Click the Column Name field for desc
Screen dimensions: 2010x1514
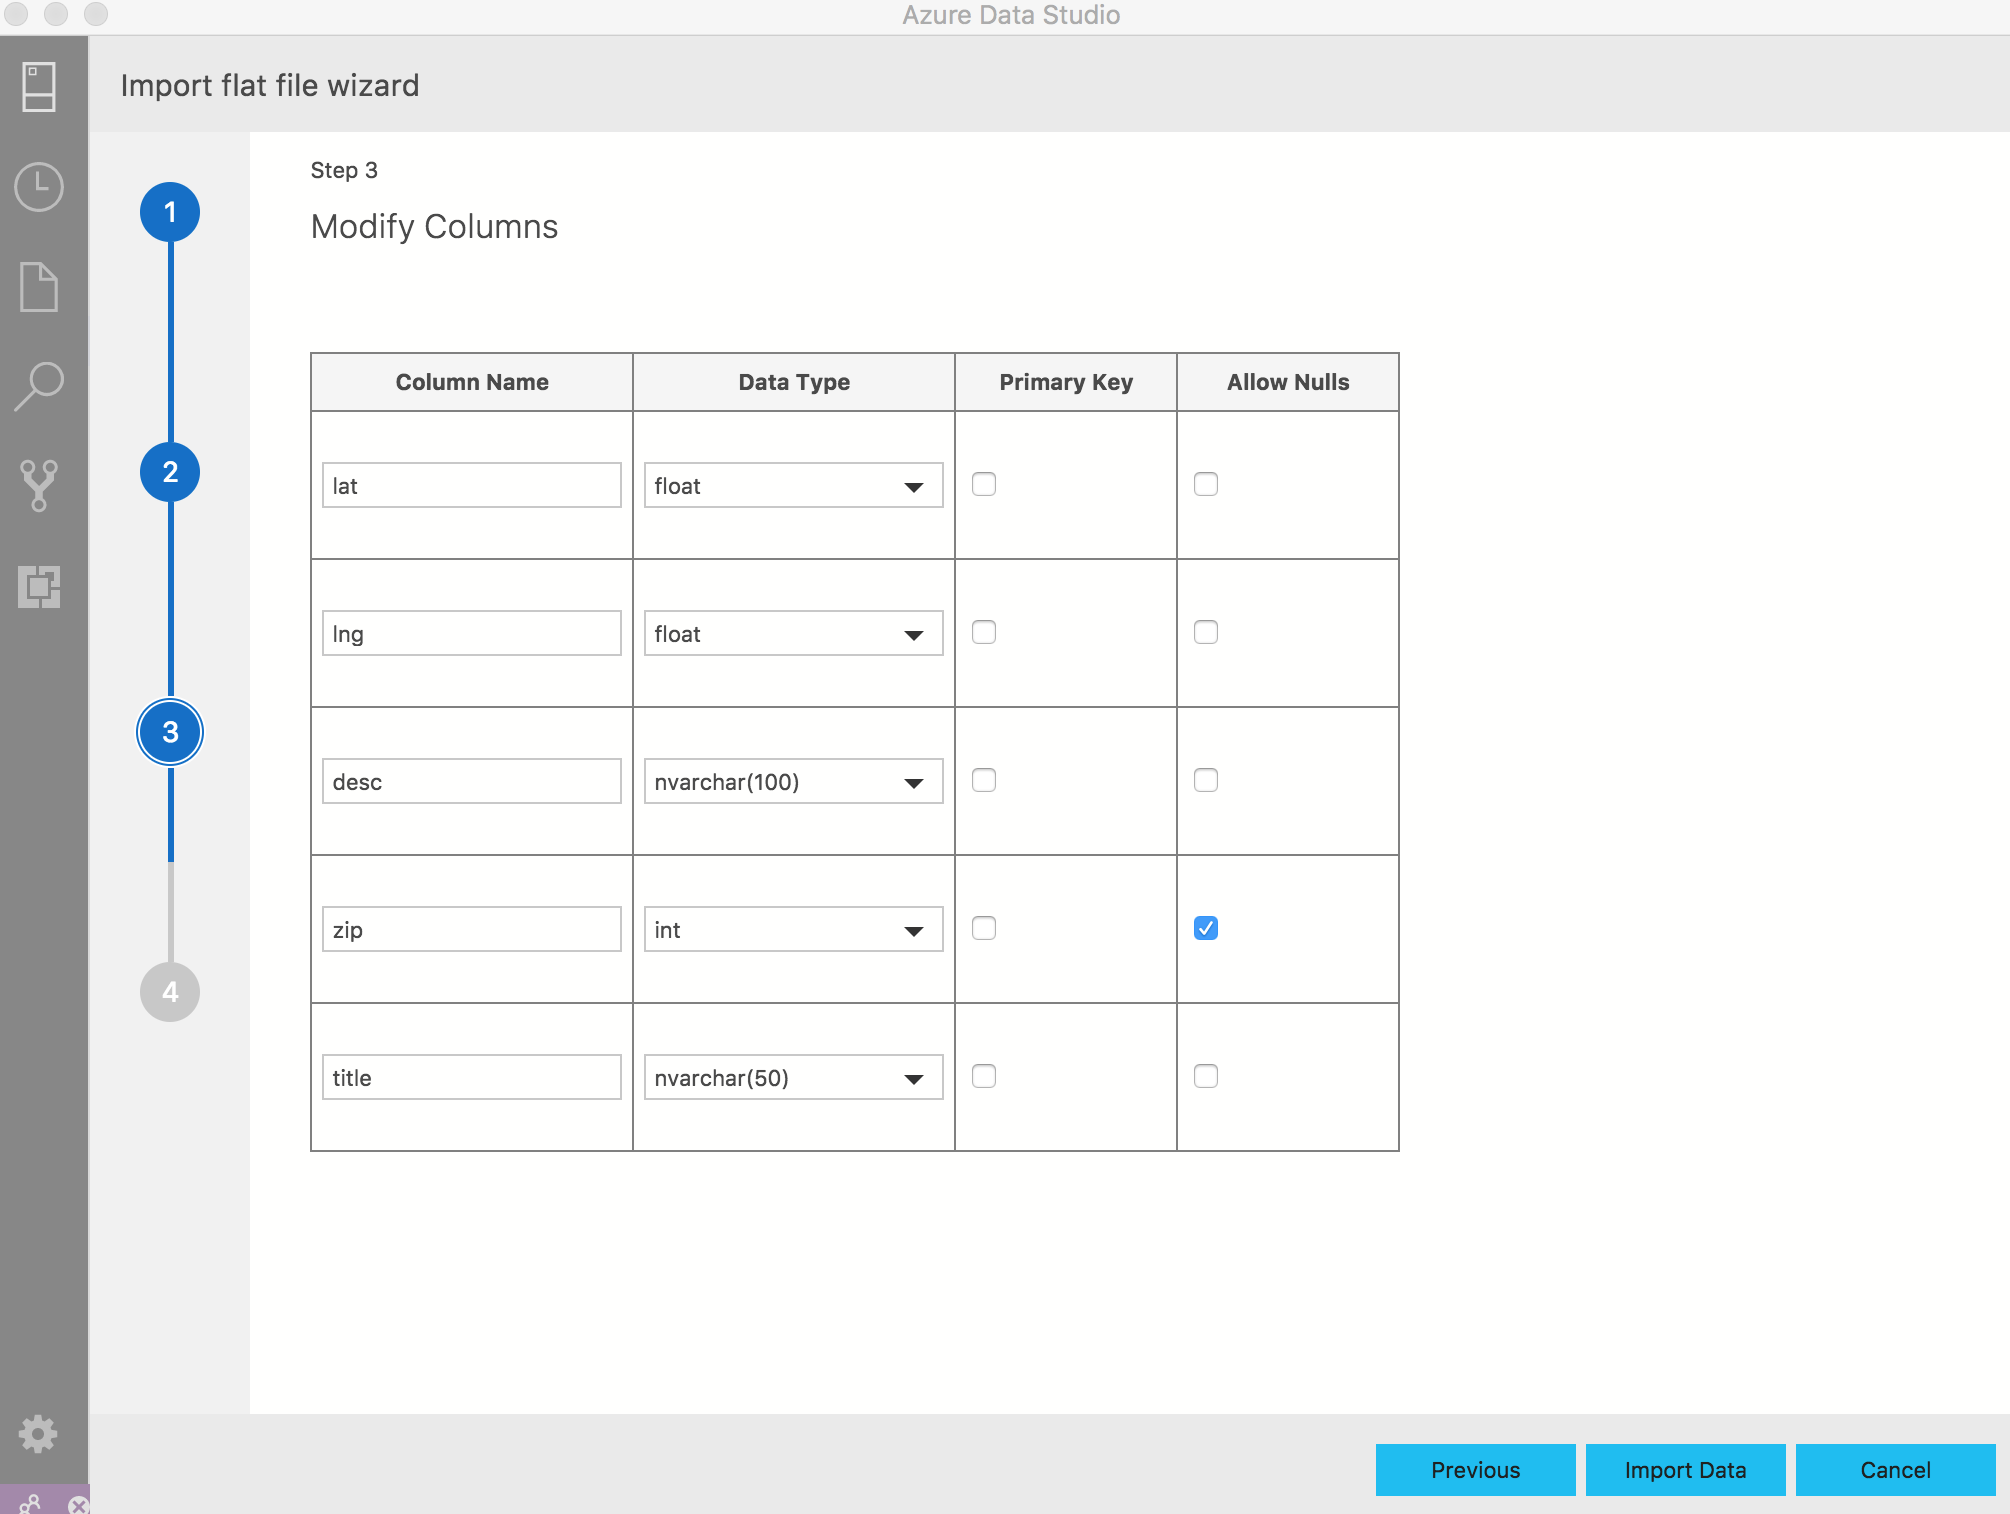coord(471,781)
